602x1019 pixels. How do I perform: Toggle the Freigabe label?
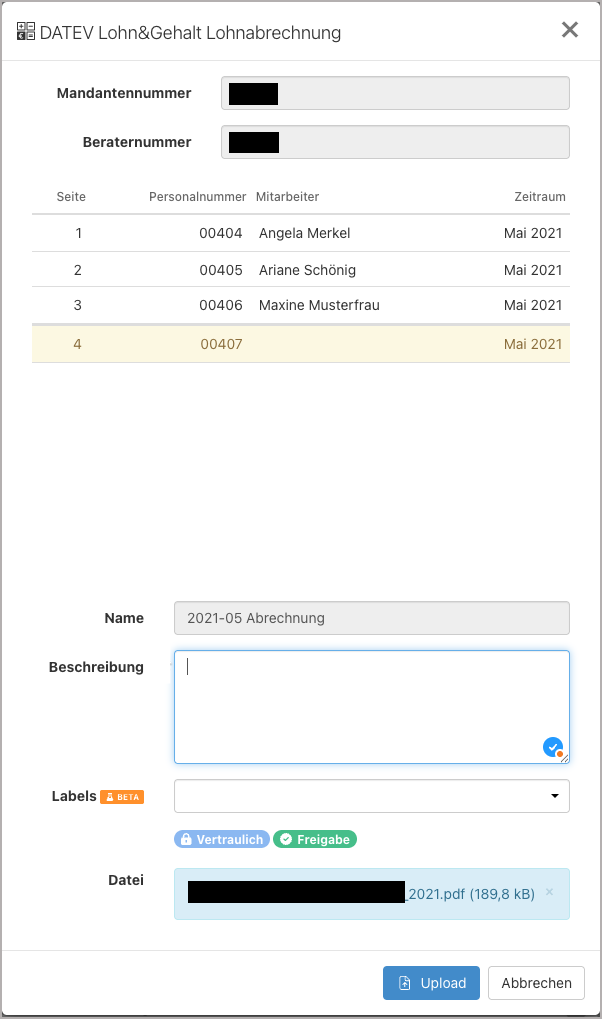(315, 840)
